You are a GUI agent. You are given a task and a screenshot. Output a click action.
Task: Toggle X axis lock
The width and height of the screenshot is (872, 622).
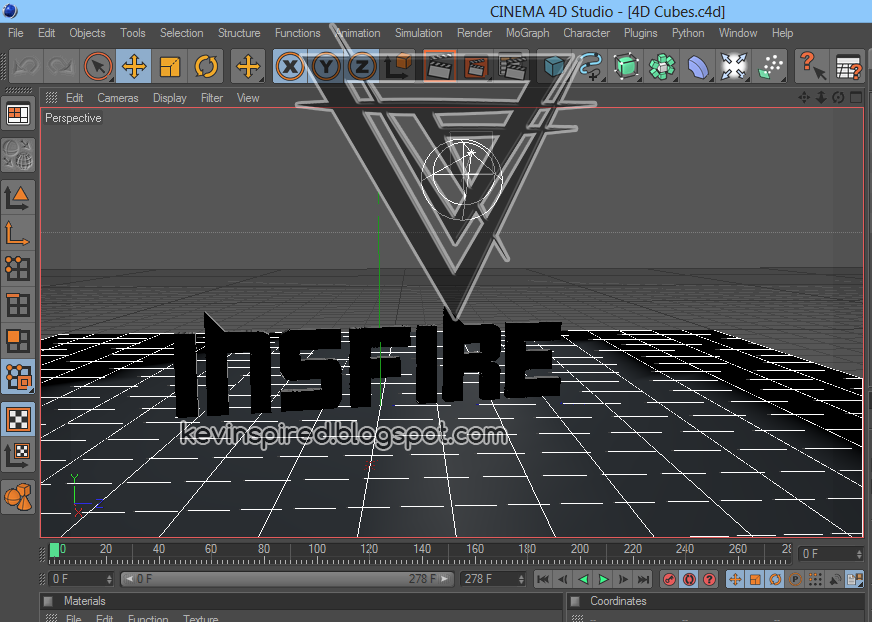coord(290,67)
